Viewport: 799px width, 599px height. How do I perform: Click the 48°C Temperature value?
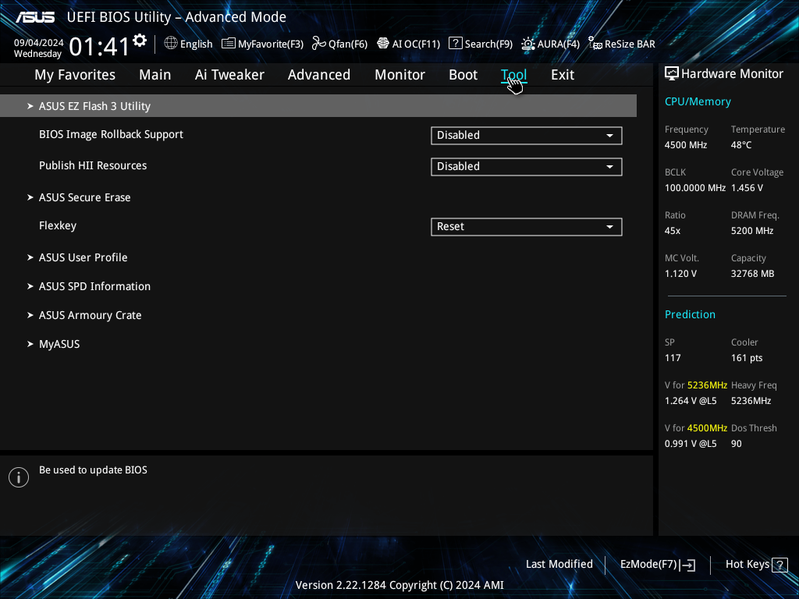[741, 145]
